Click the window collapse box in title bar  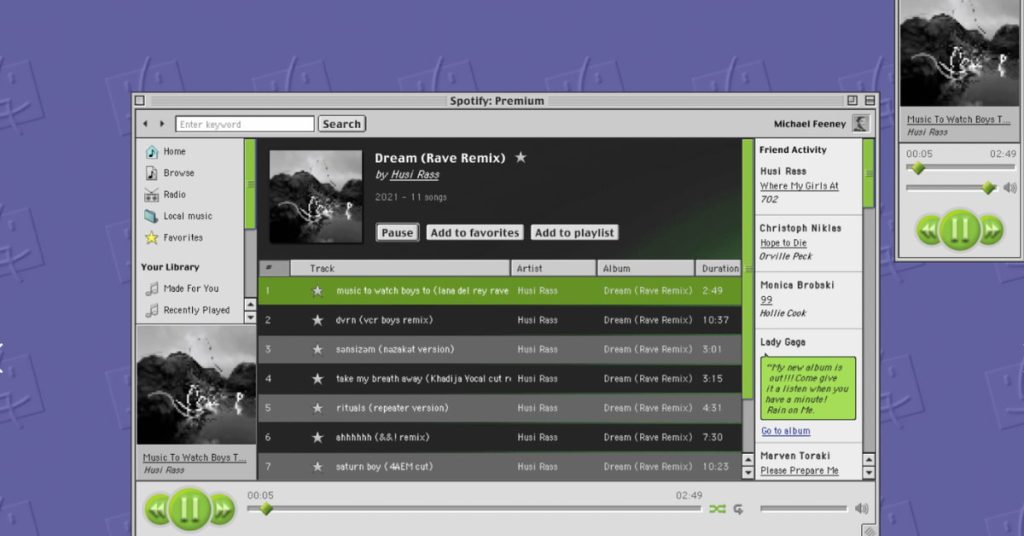click(x=870, y=101)
